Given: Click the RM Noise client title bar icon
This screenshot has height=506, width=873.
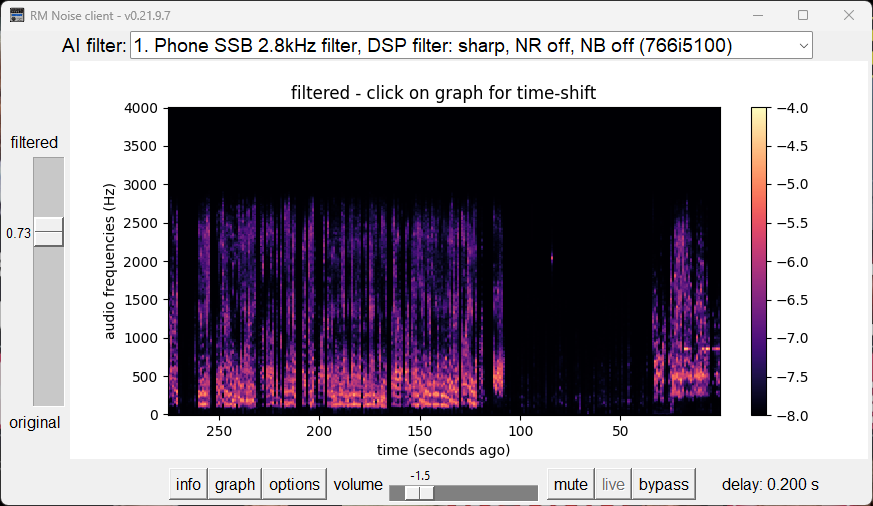Looking at the screenshot, I should 17,15.
